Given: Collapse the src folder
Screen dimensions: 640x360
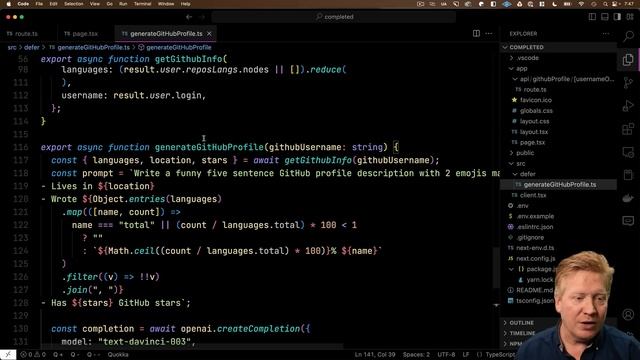Looking at the screenshot, I should click(559, 164).
